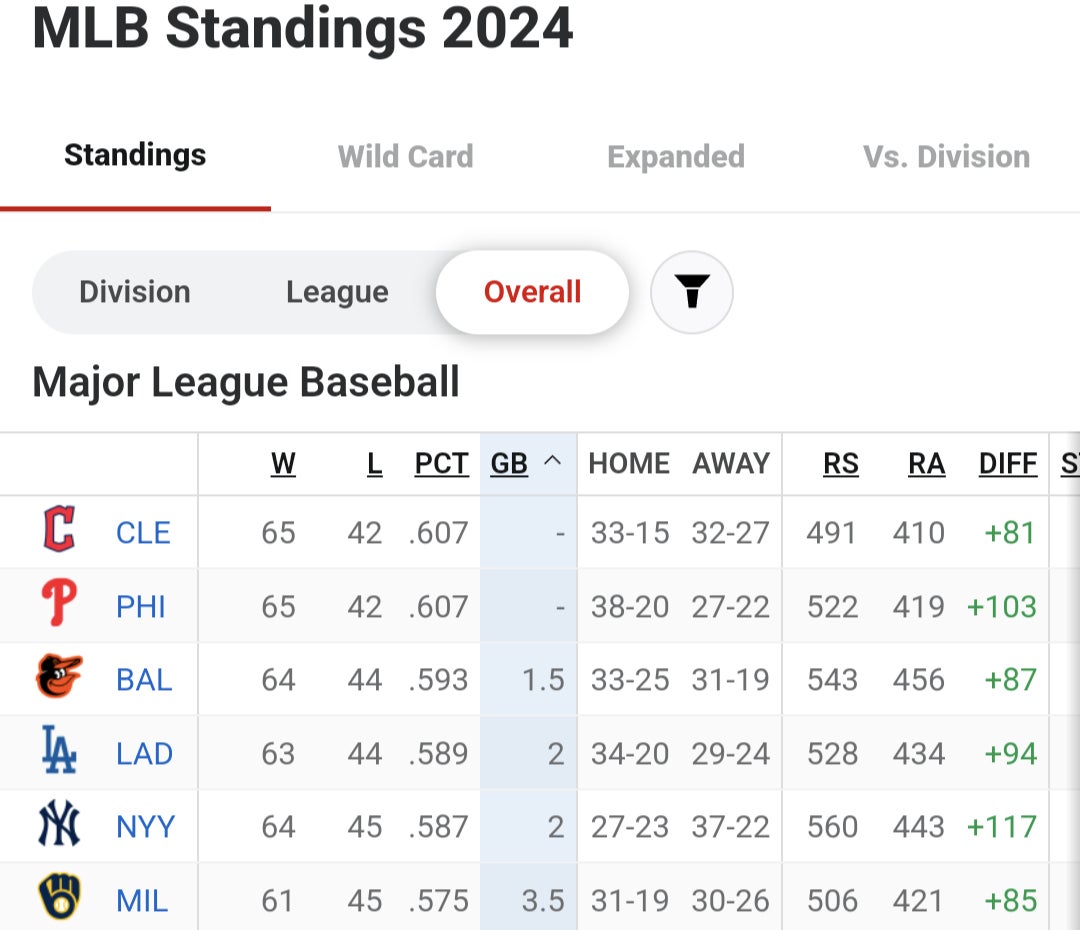Open the standings filter funnel icon

click(x=692, y=292)
